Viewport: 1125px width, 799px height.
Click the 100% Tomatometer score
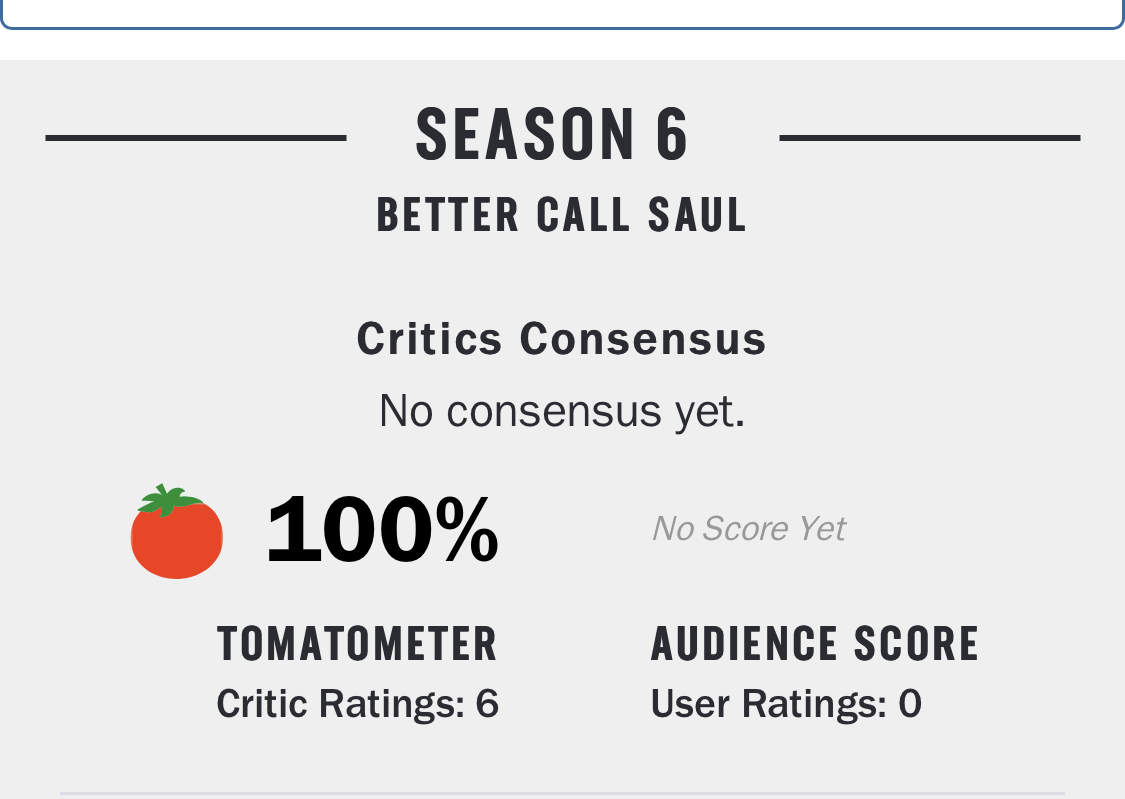click(382, 530)
